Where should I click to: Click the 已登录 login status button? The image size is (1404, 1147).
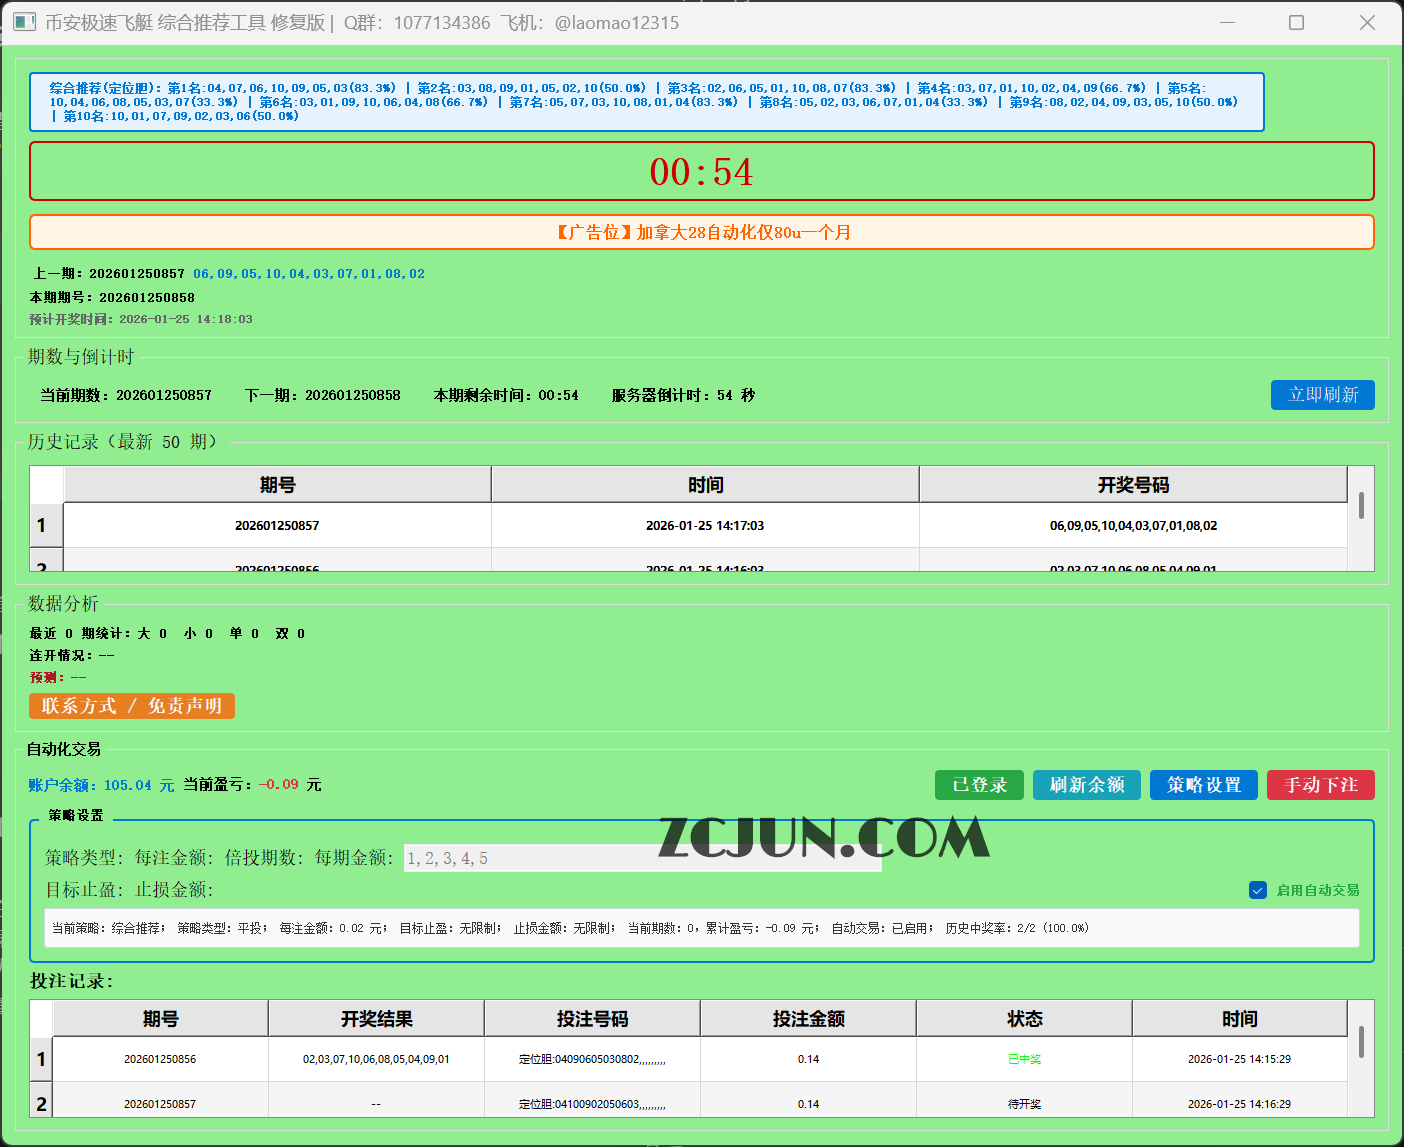[x=979, y=785]
